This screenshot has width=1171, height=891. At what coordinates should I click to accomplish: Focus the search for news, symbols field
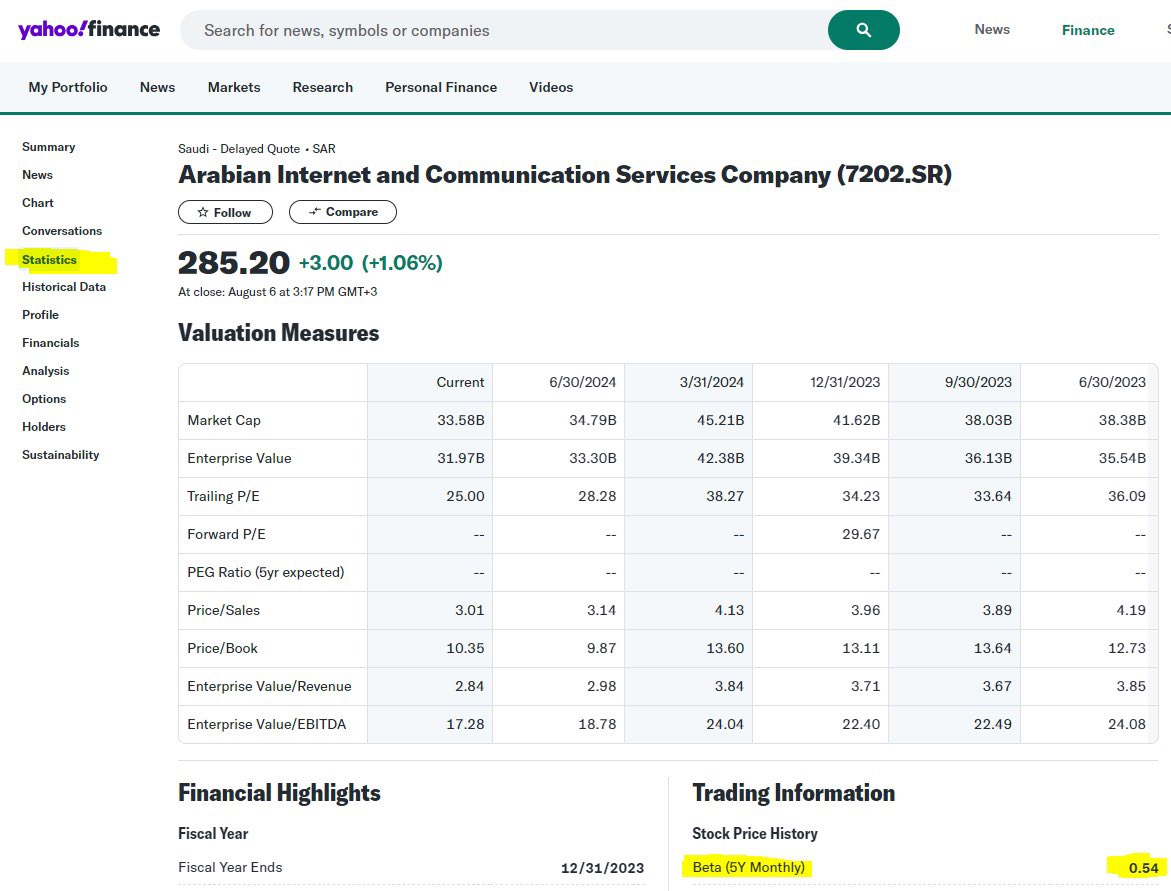tap(504, 30)
